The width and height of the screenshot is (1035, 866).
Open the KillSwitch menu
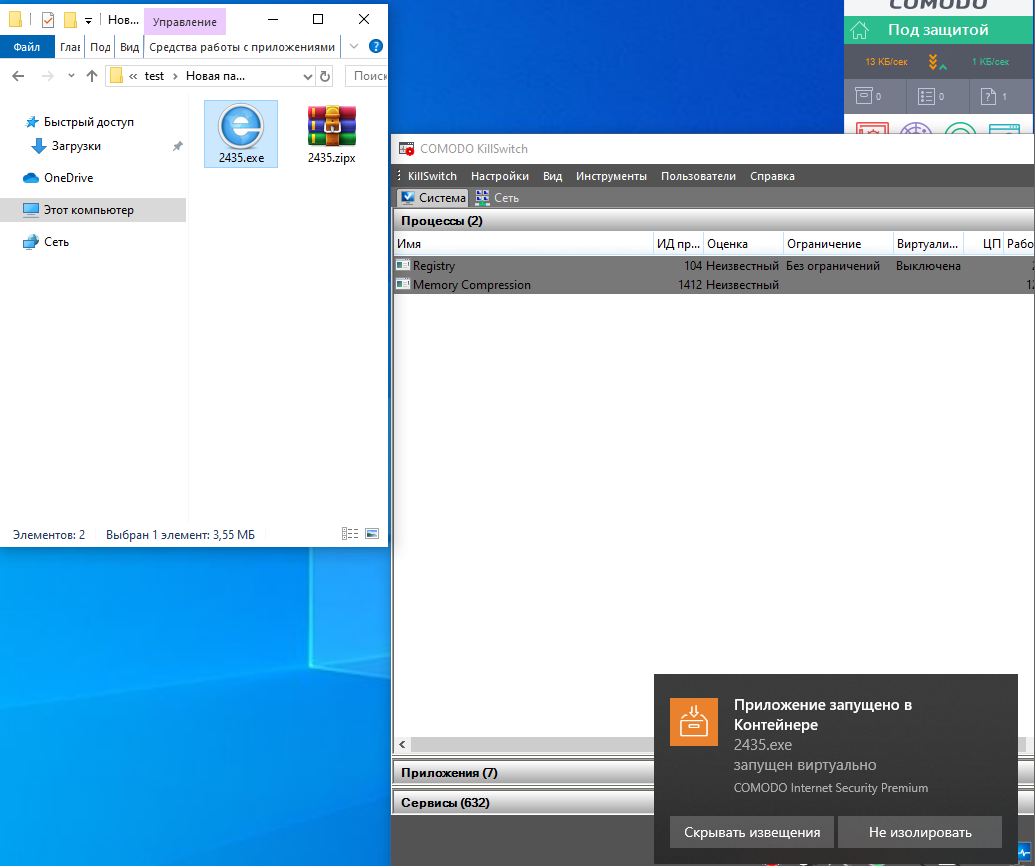point(432,176)
